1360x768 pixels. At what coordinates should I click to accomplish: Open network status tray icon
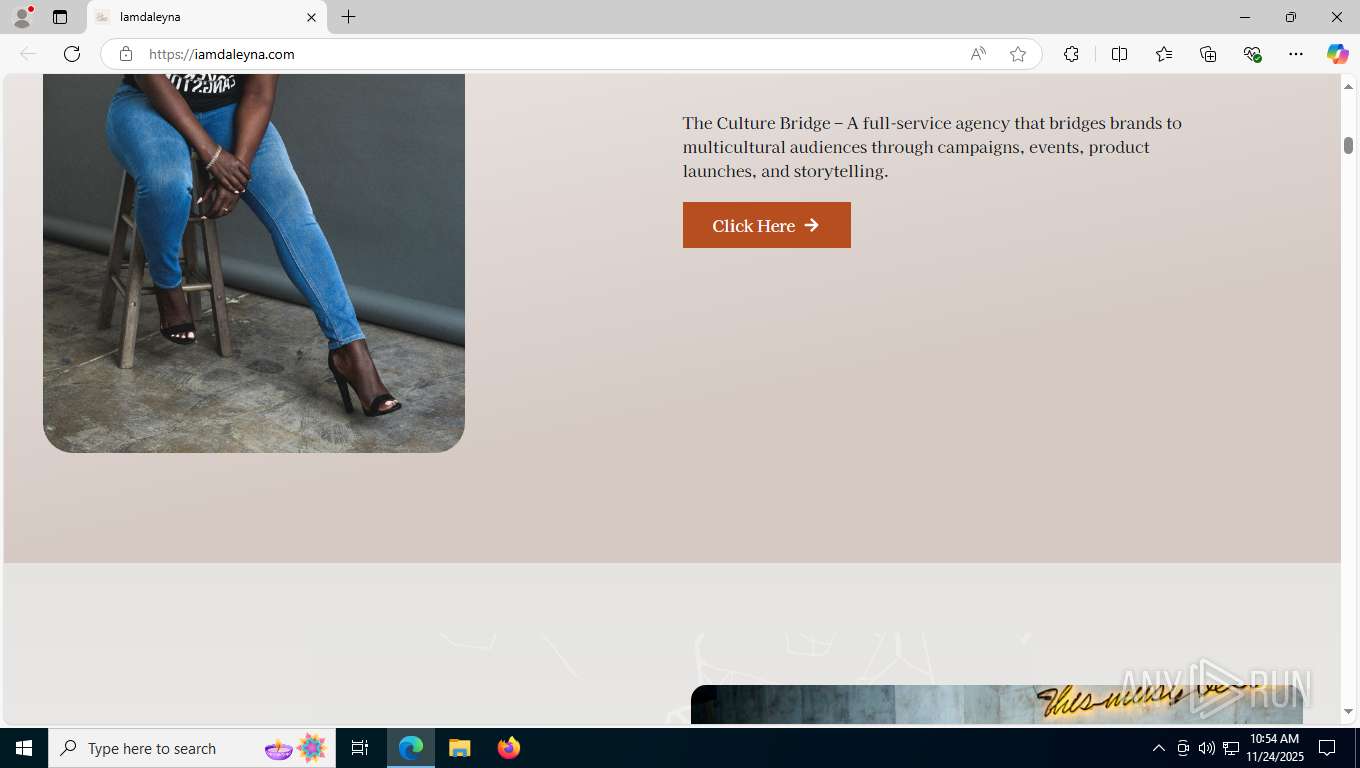[1230, 748]
